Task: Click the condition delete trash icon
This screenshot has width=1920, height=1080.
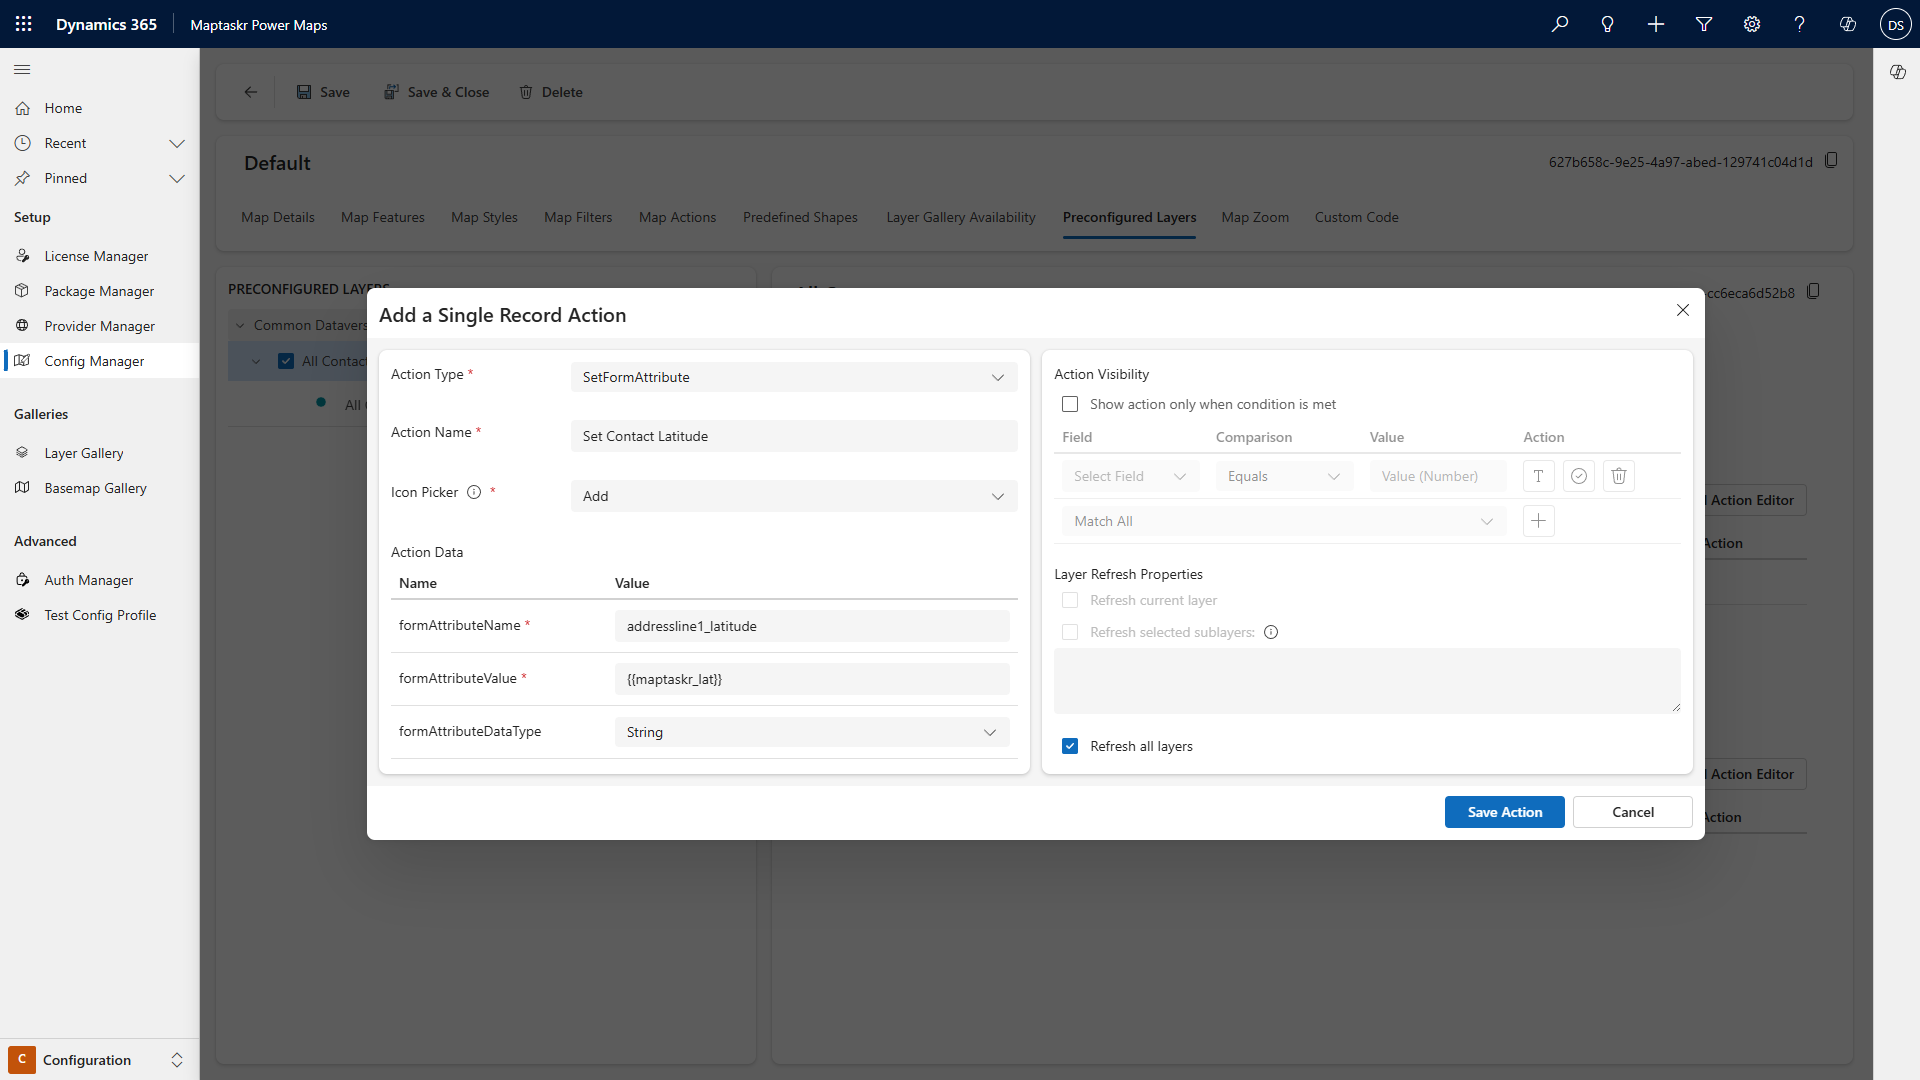Action: click(1618, 476)
